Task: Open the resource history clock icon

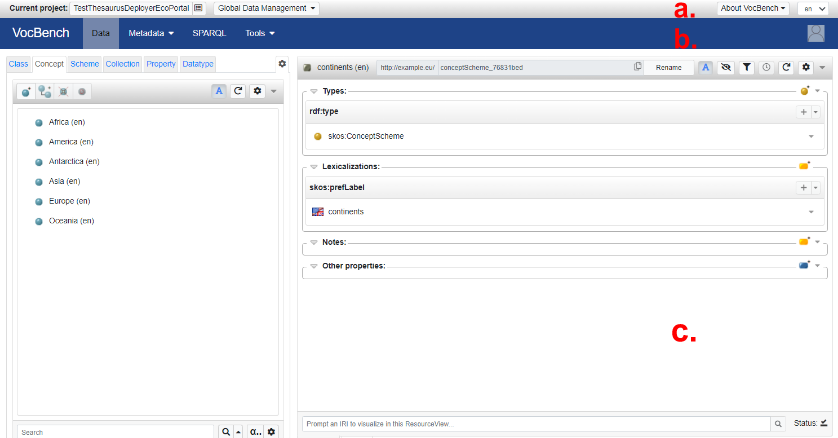Action: click(x=766, y=67)
